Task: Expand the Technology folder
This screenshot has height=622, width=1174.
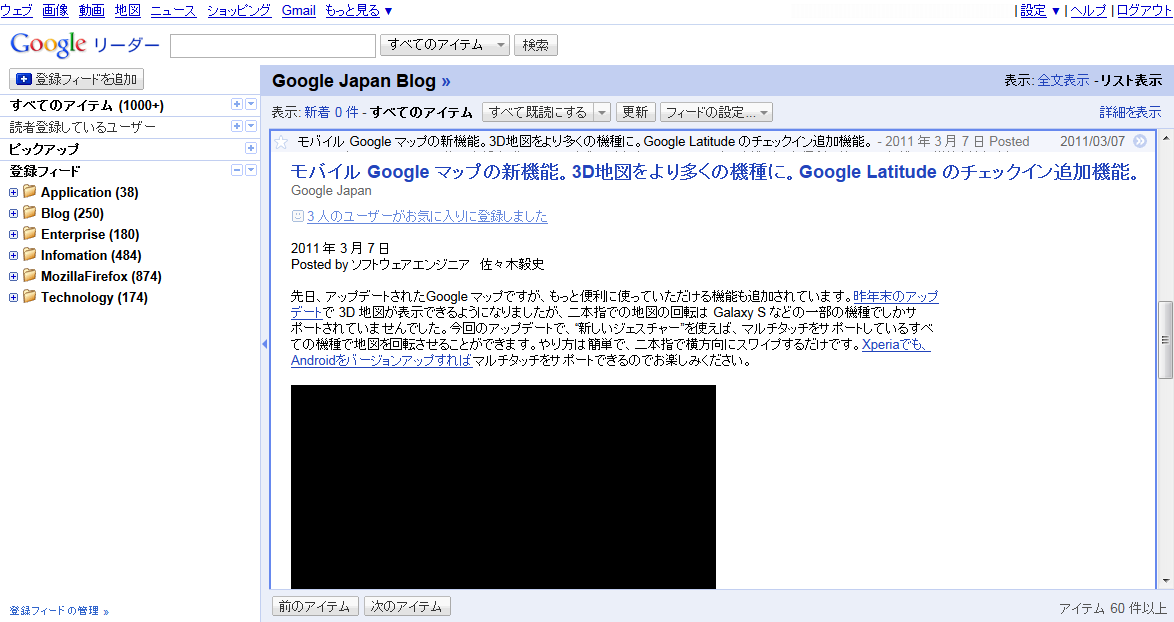Action: point(13,297)
